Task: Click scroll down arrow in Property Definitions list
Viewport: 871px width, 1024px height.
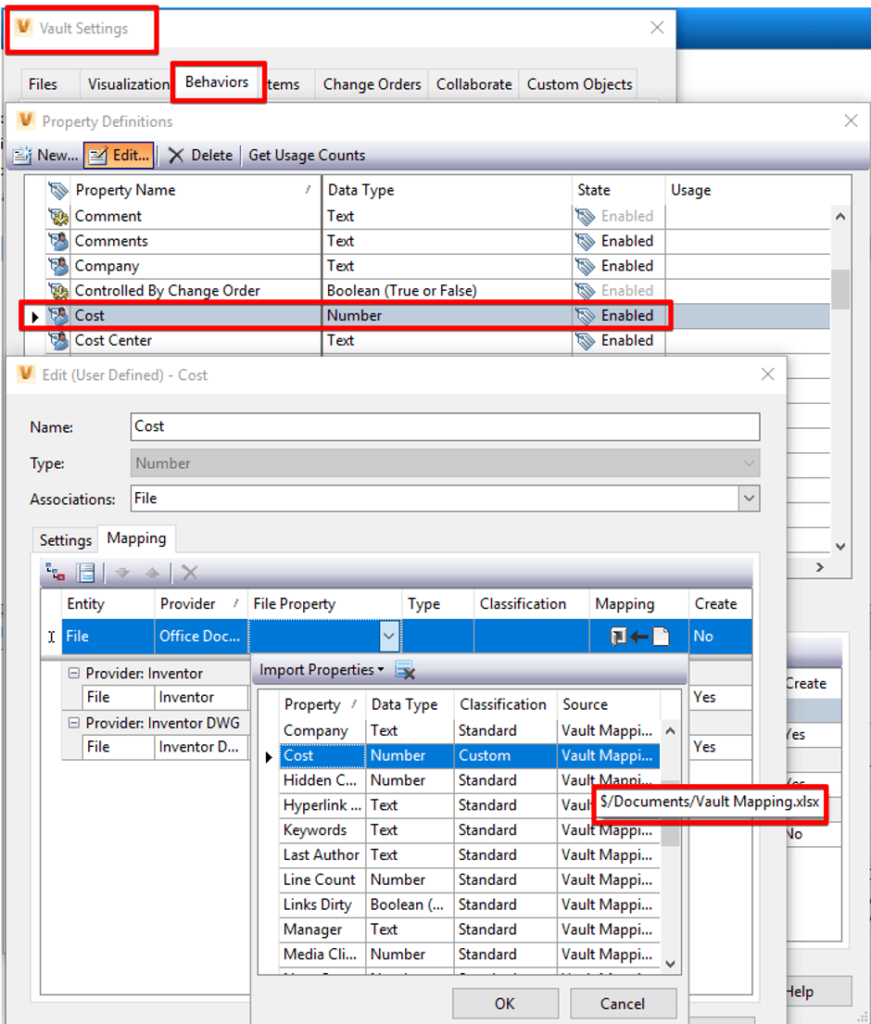Action: point(841,546)
